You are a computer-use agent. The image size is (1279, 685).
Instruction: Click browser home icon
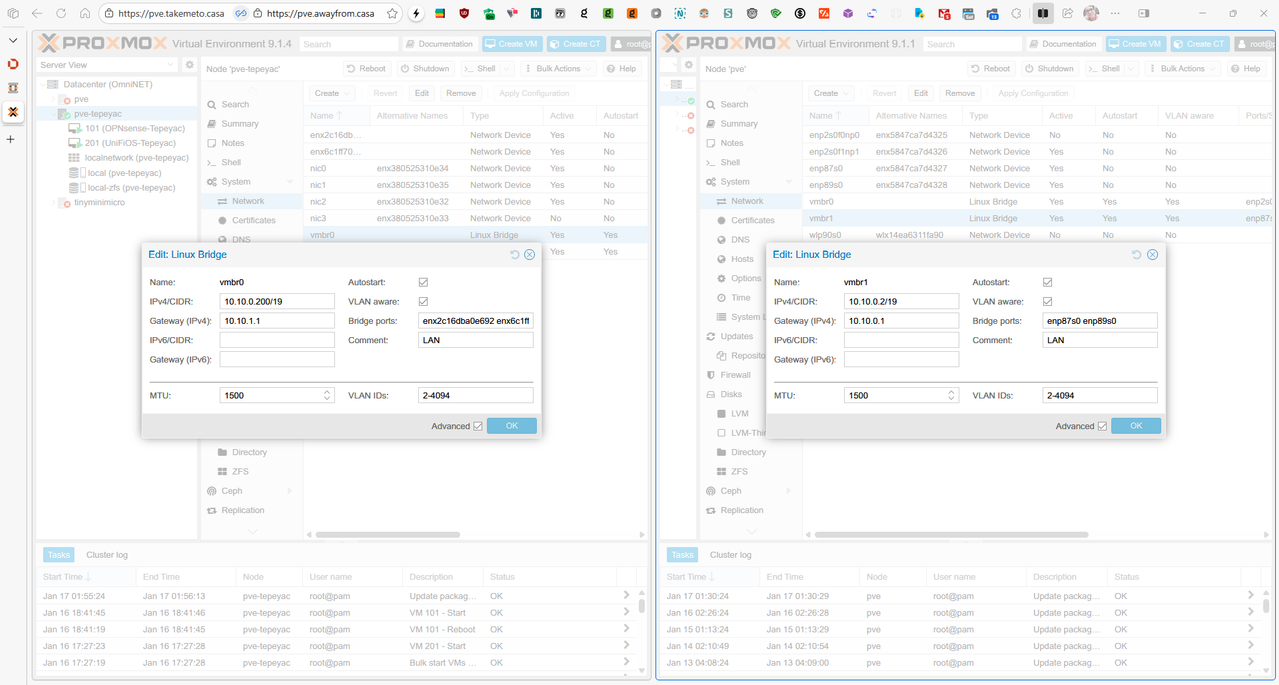click(85, 14)
